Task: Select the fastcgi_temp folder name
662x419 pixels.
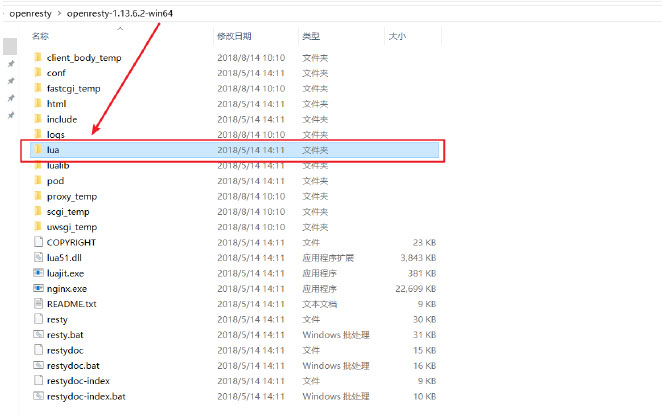Action: 73,88
